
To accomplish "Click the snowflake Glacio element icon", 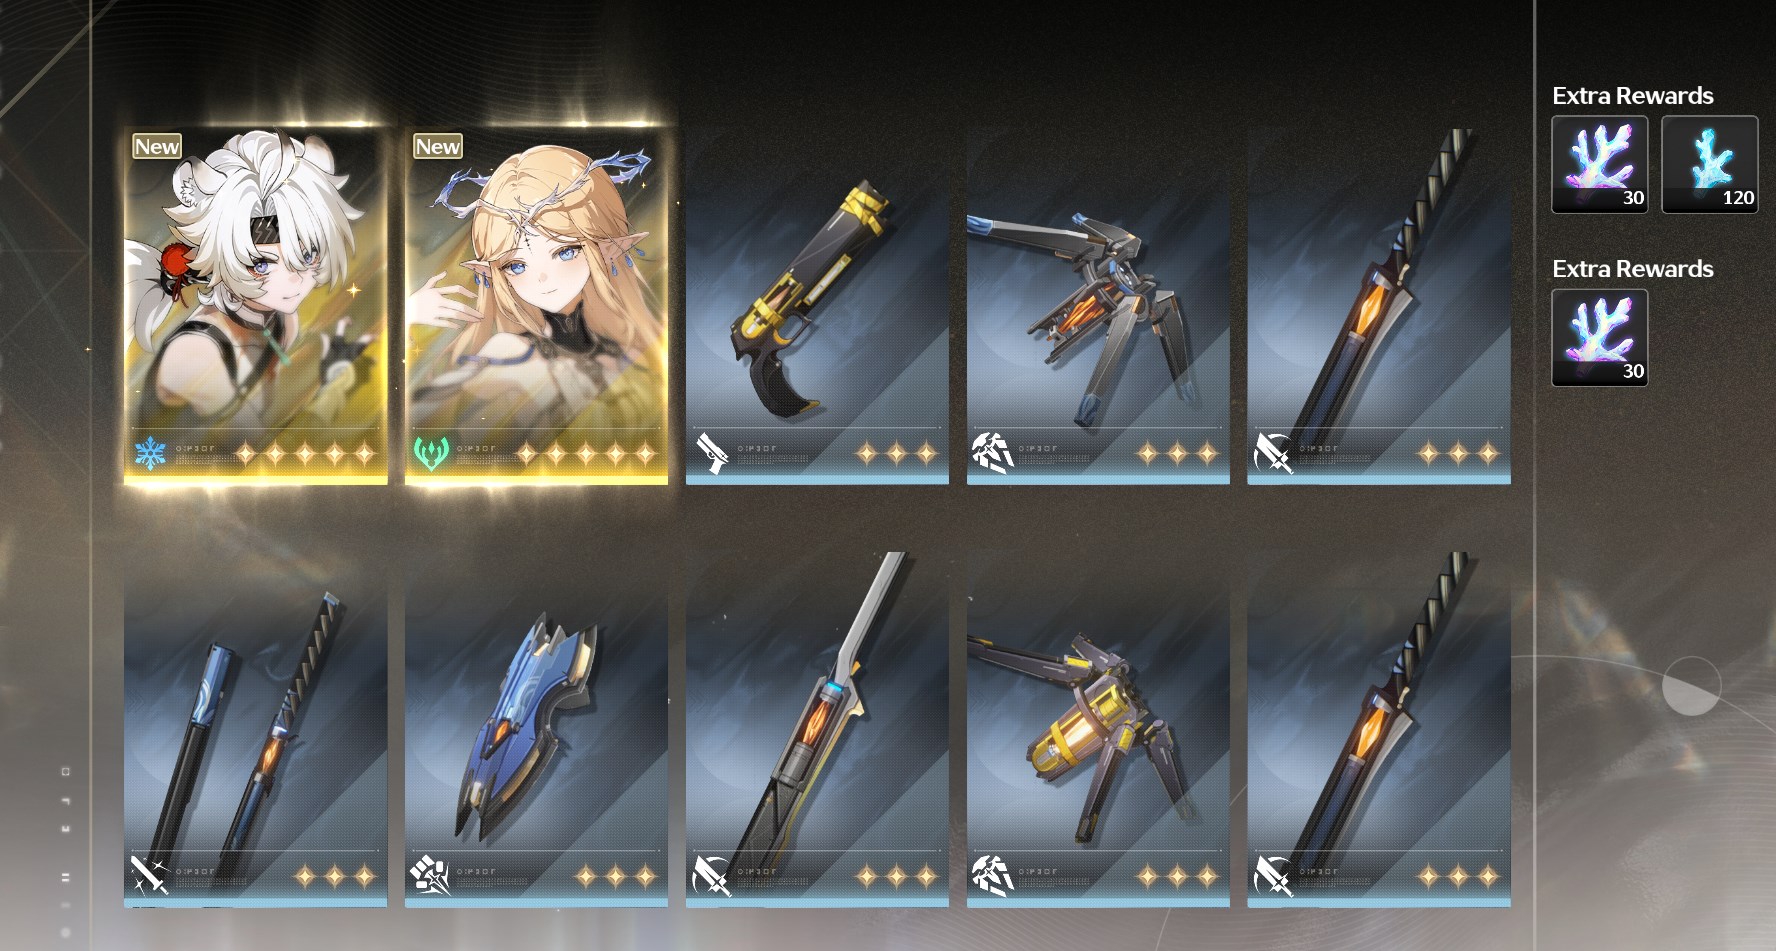I will click(x=150, y=453).
